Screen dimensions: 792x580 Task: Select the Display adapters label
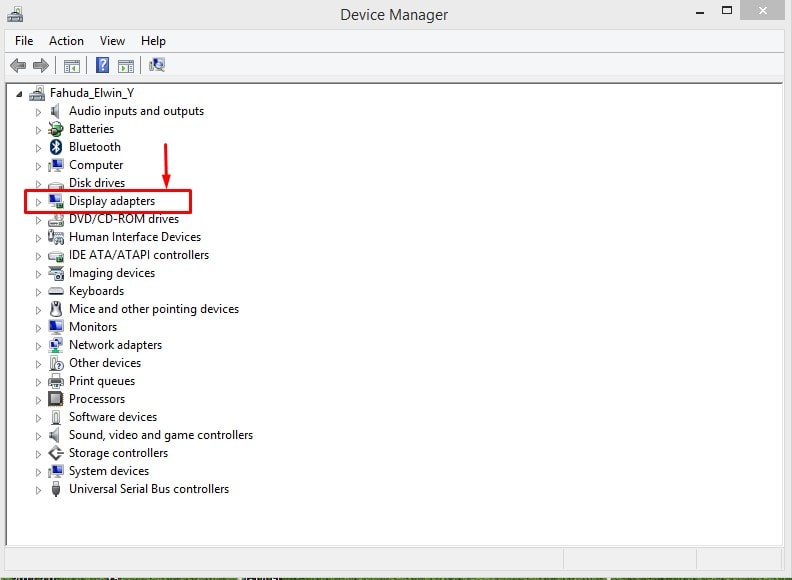click(112, 201)
